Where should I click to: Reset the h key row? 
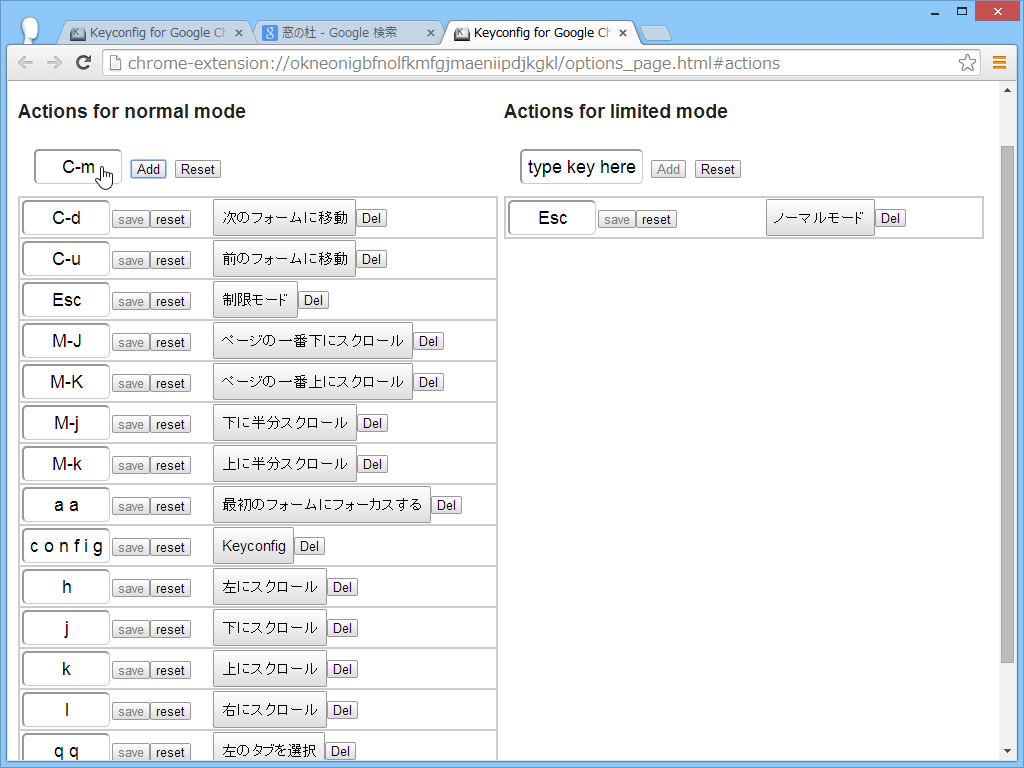click(170, 588)
